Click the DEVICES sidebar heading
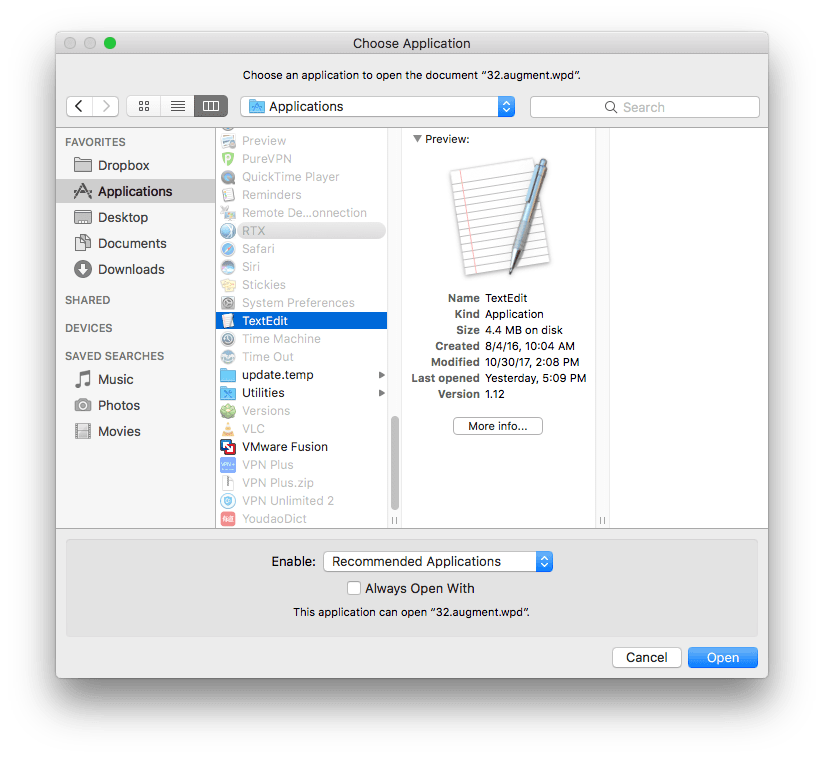 click(x=89, y=328)
